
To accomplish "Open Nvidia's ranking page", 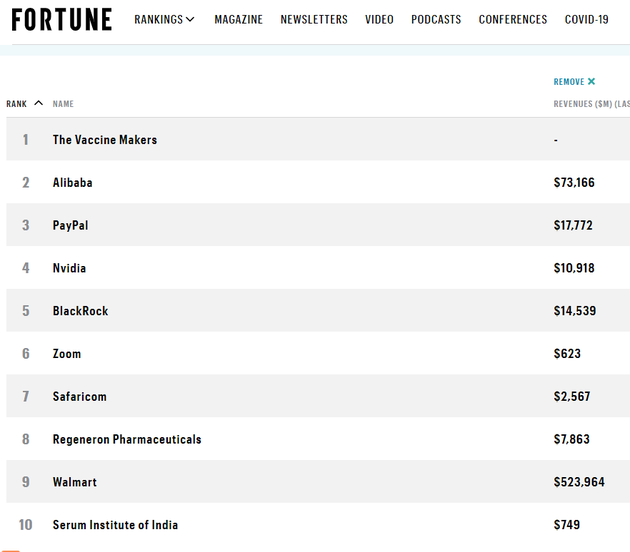I will point(69,268).
